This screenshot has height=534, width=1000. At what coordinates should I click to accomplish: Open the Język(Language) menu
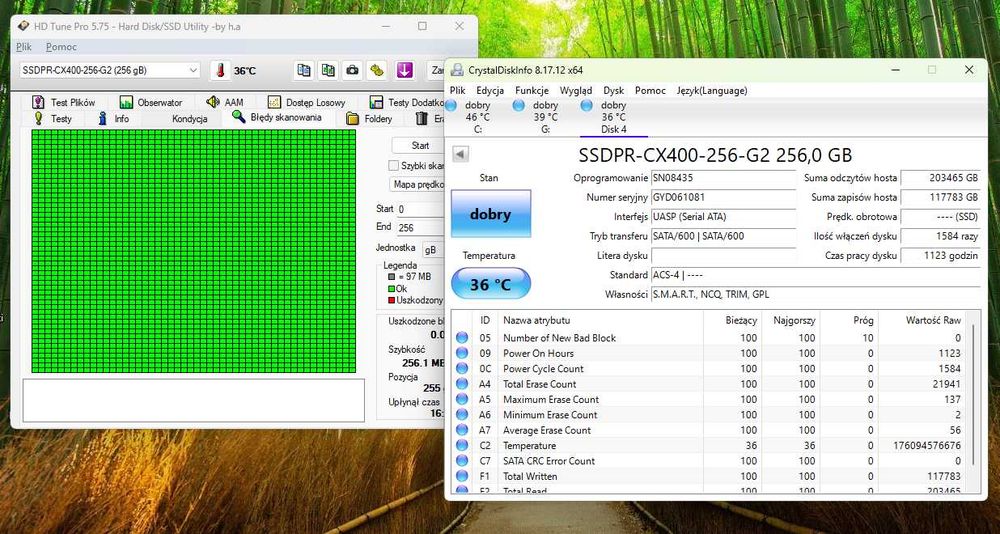[712, 91]
